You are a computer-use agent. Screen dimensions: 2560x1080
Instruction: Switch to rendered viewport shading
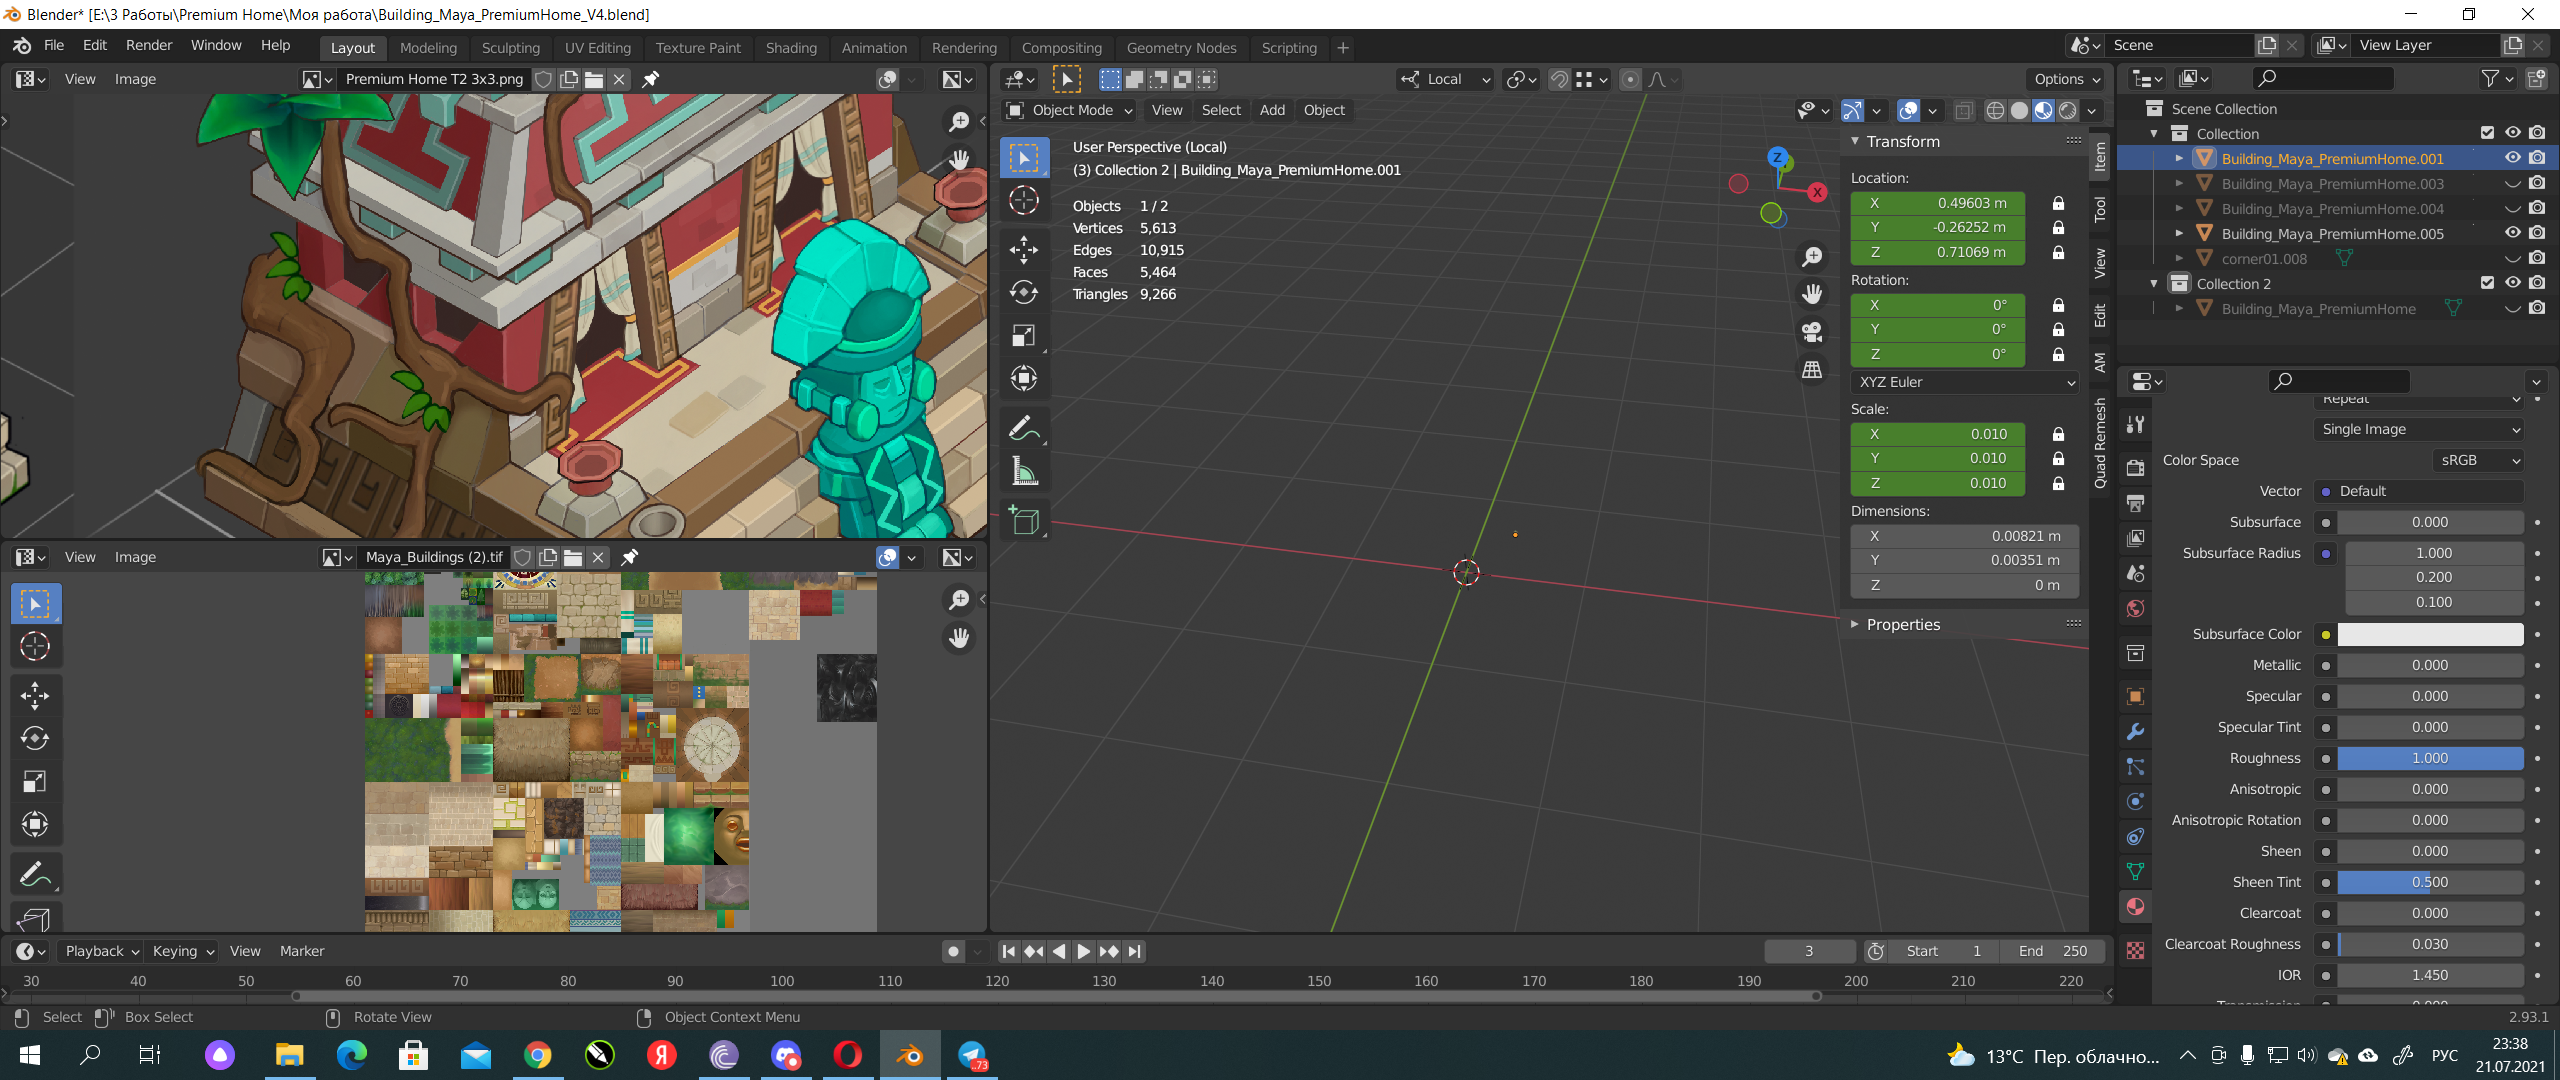pos(2067,110)
